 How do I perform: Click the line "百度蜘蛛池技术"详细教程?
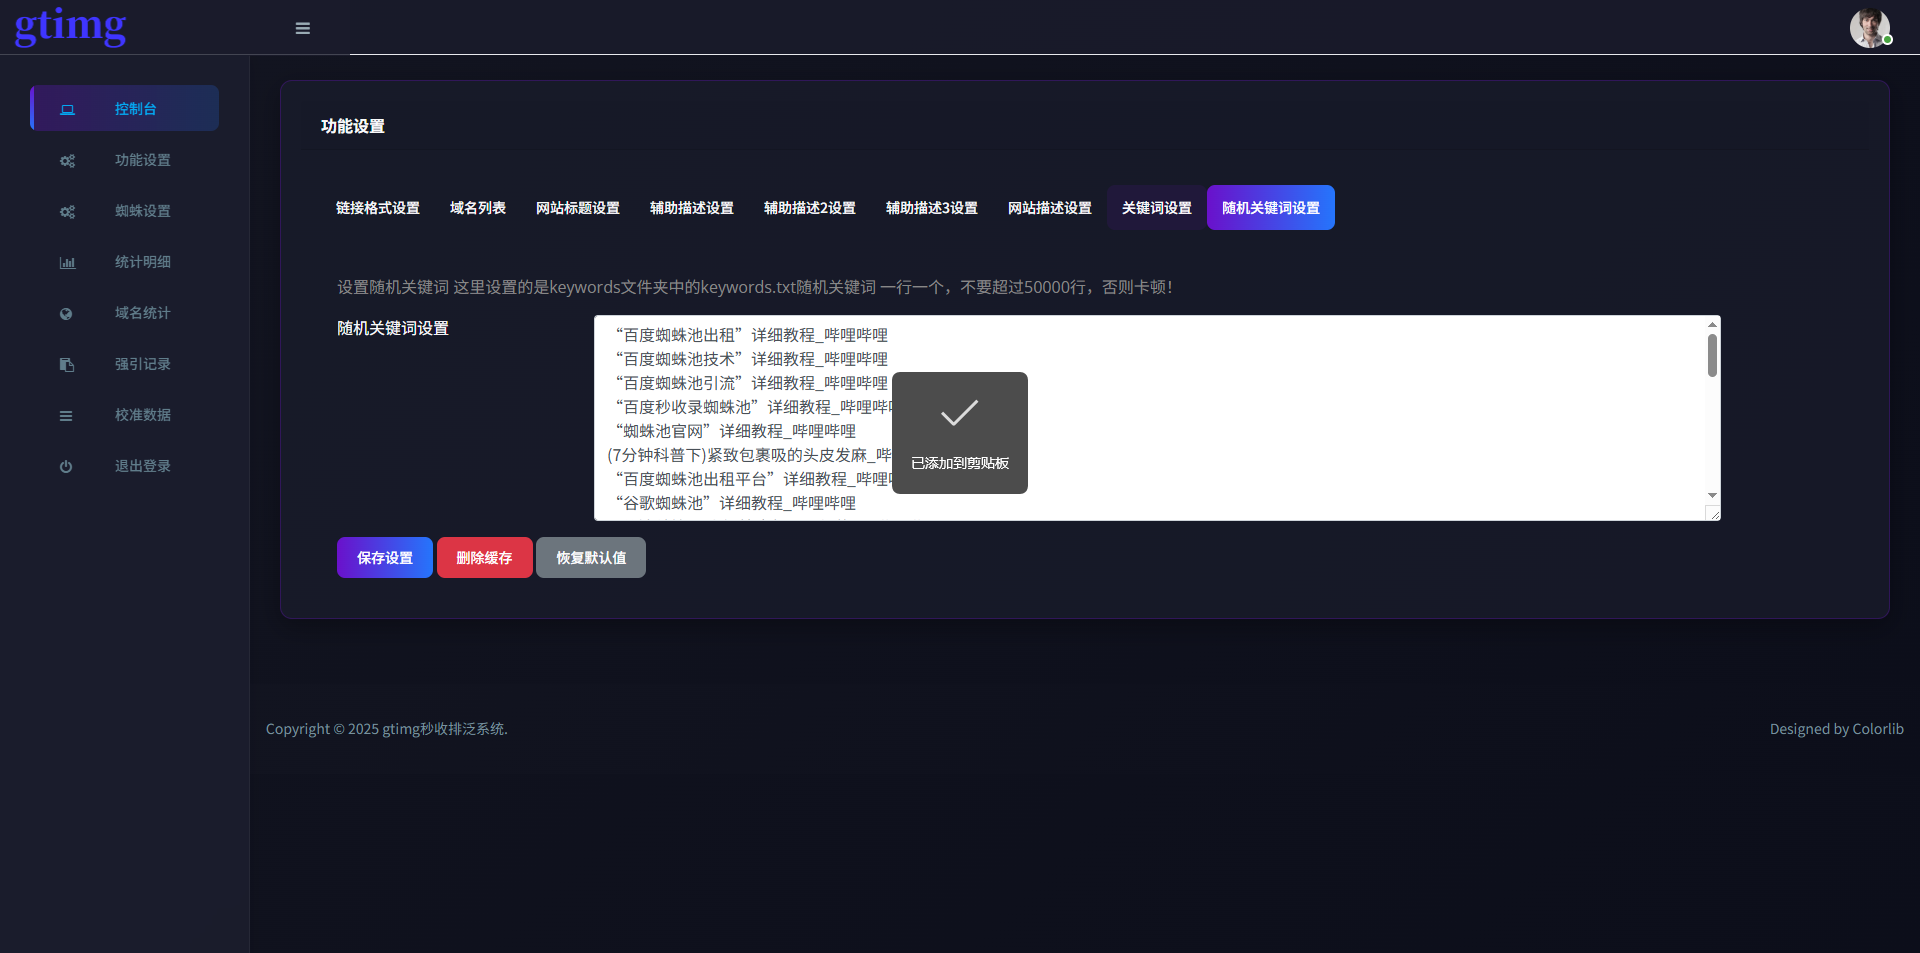pos(751,359)
